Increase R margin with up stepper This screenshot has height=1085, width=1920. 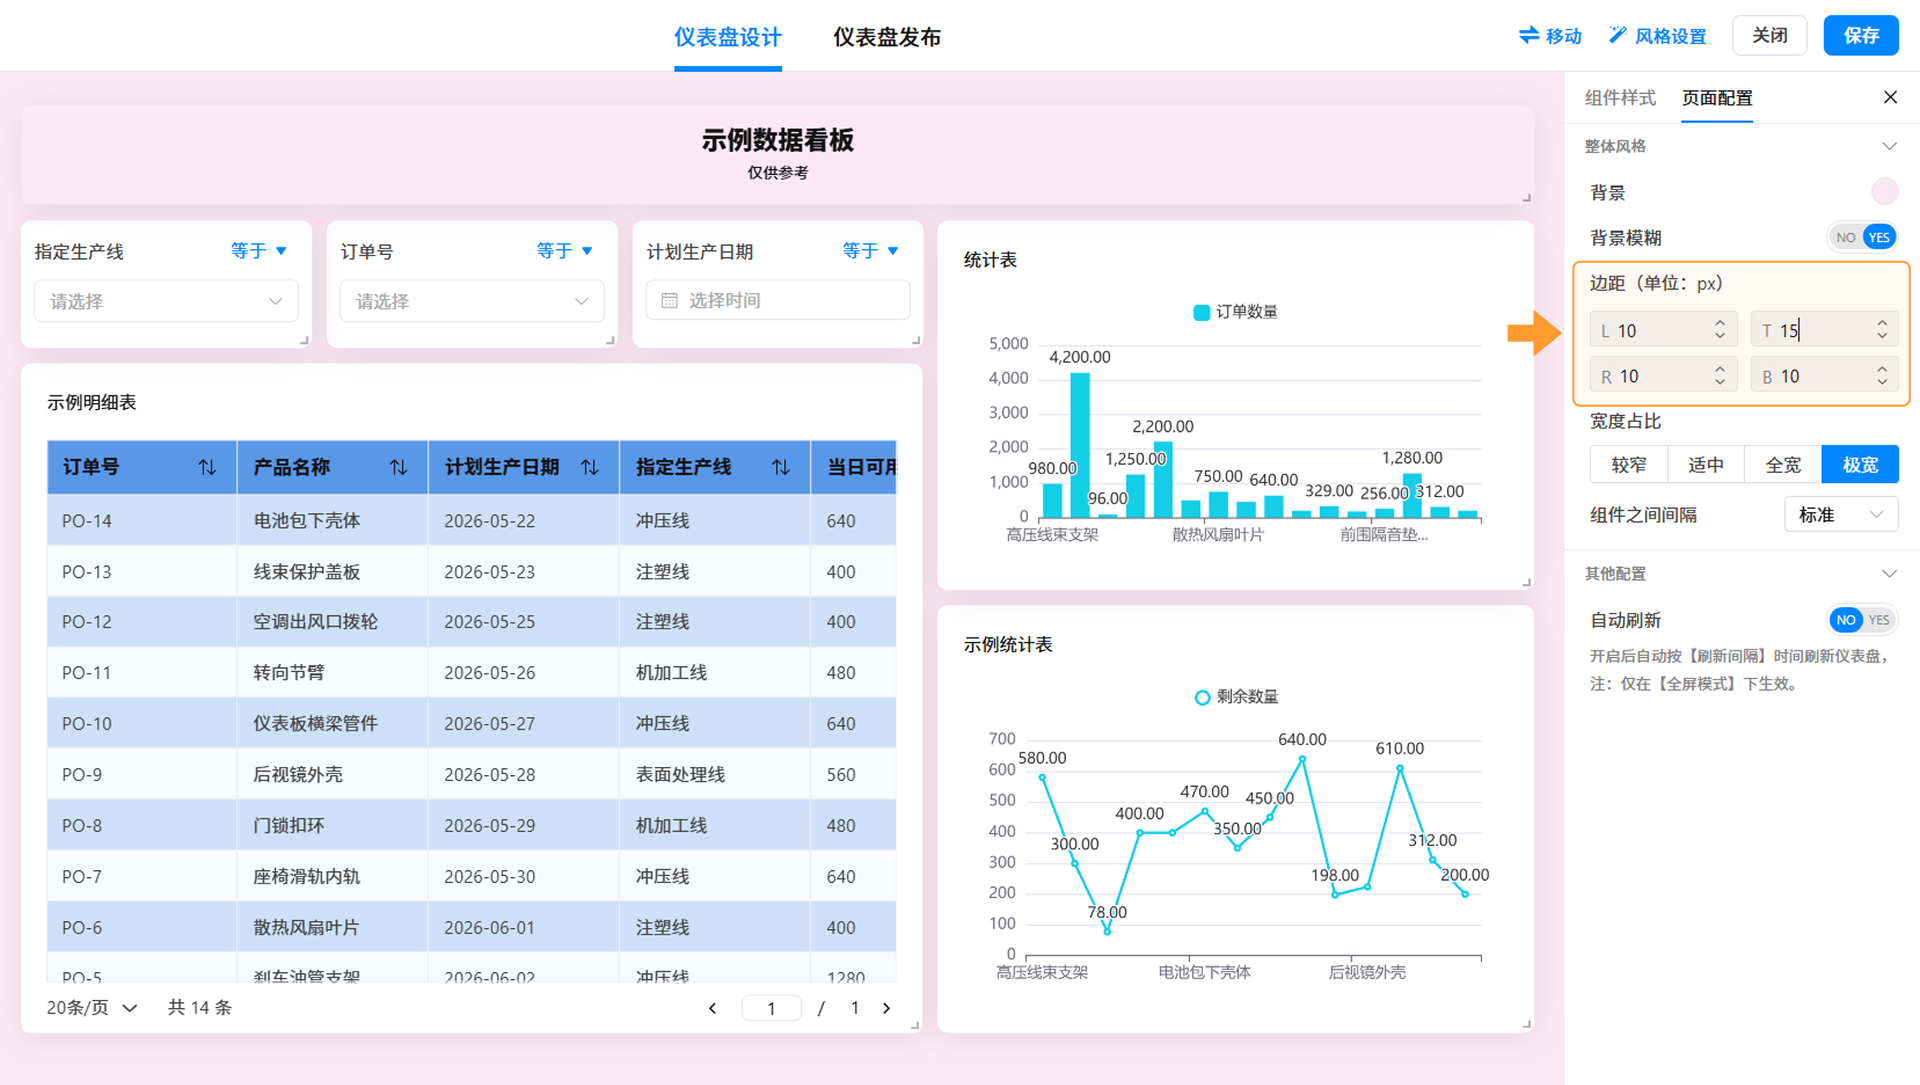1720,369
